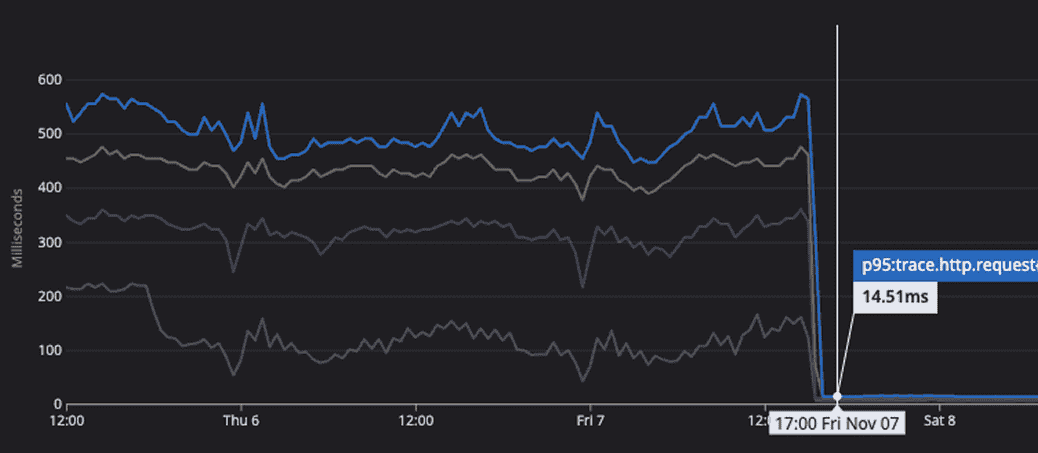Click the 500 y-axis tick label

[51, 134]
